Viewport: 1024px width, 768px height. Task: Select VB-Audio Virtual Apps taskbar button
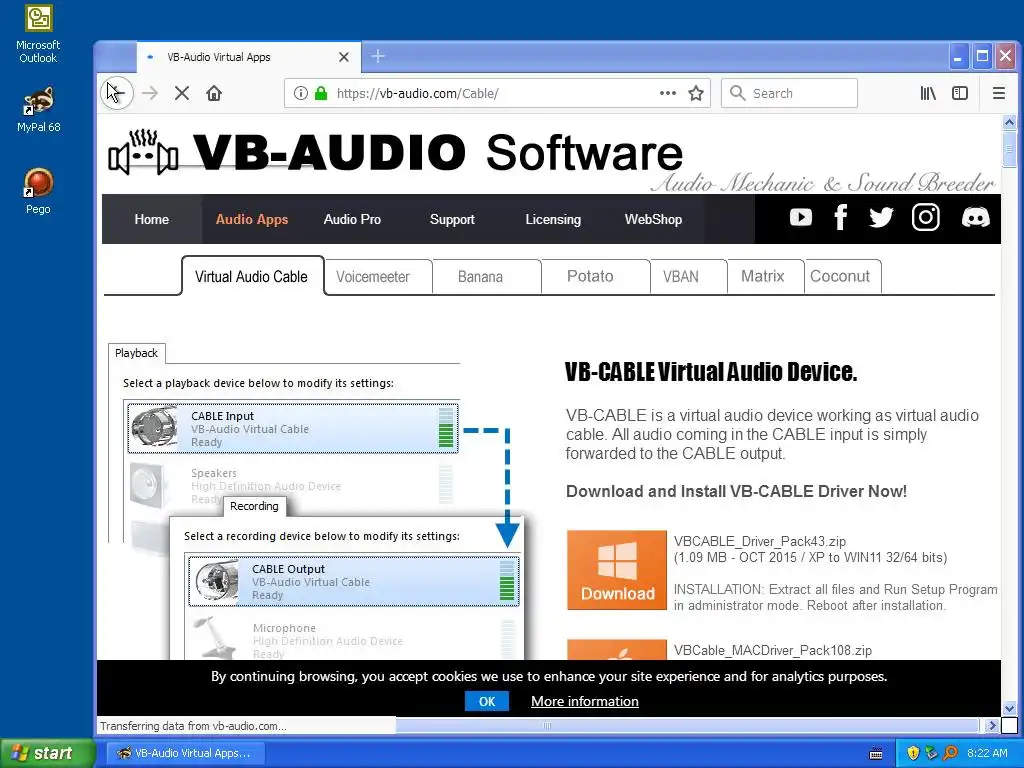tap(185, 753)
